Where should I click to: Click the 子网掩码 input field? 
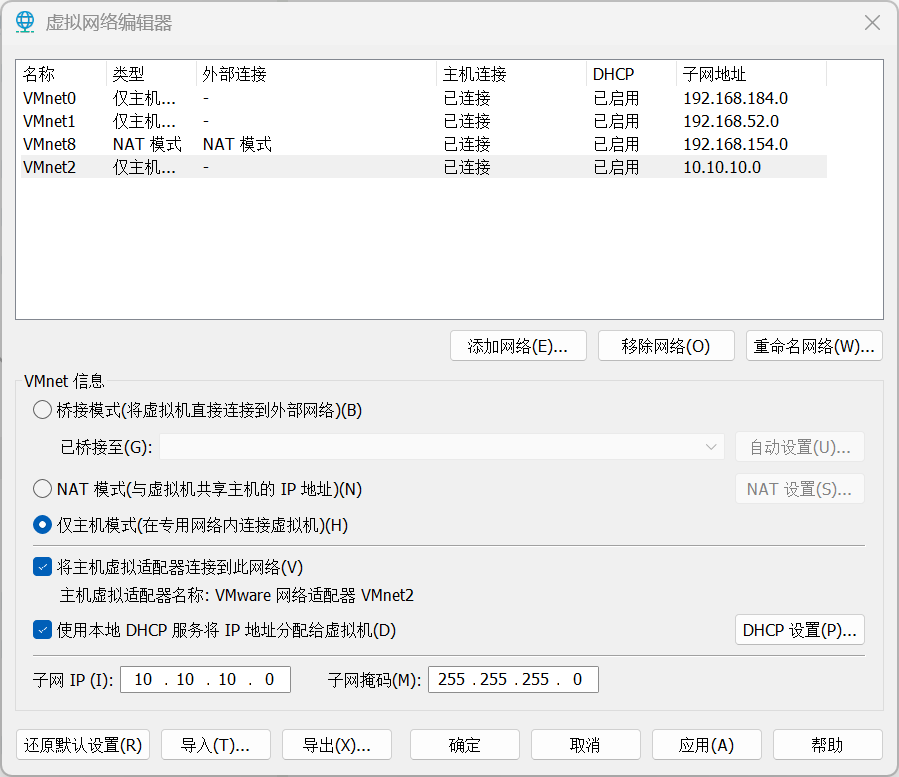pyautogui.click(x=513, y=680)
